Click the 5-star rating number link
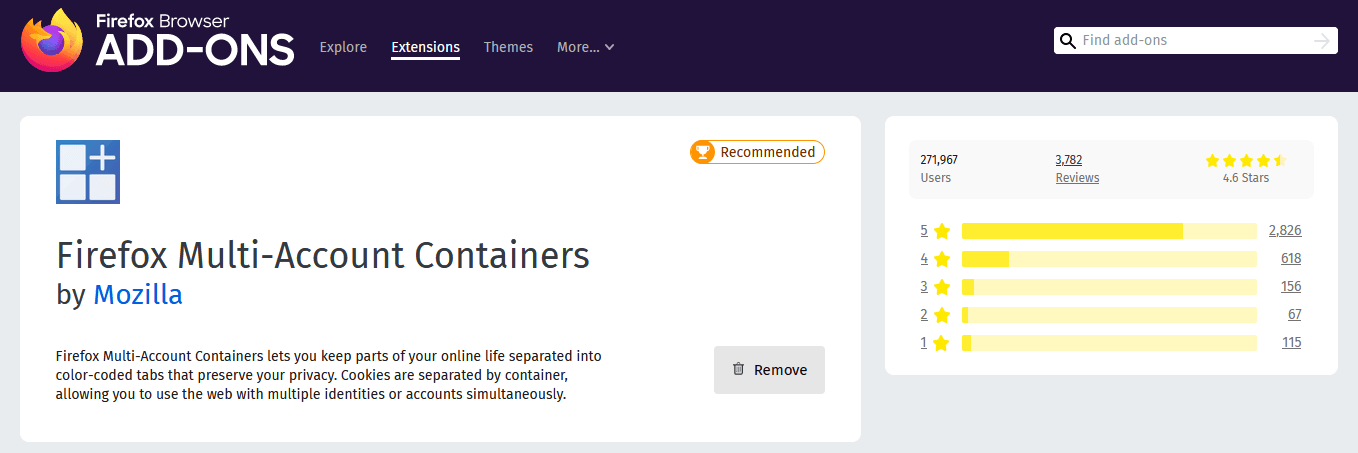The height and width of the screenshot is (453, 1358). coord(924,231)
